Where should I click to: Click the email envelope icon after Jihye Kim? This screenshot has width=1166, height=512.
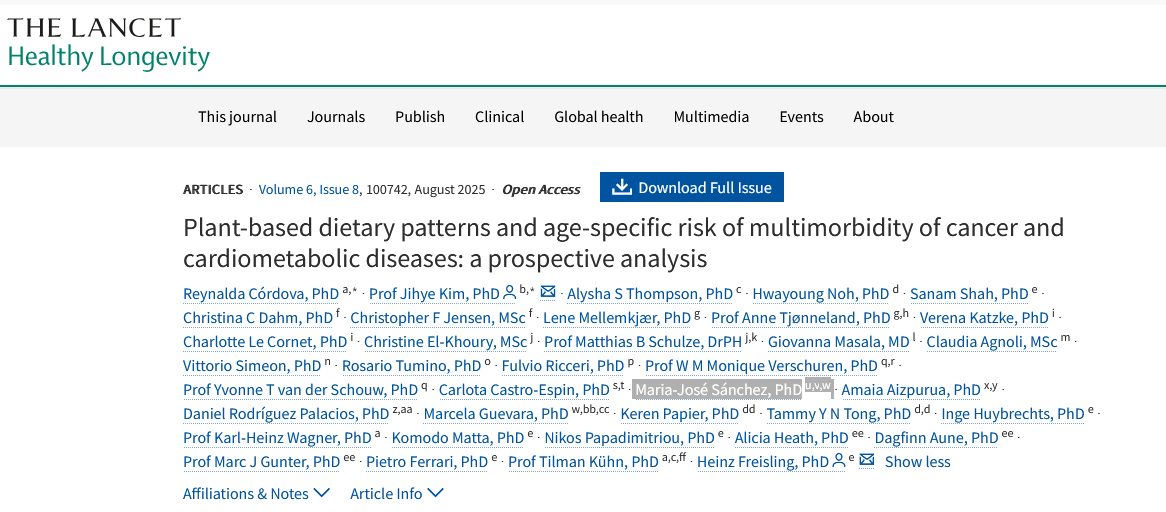tap(548, 293)
